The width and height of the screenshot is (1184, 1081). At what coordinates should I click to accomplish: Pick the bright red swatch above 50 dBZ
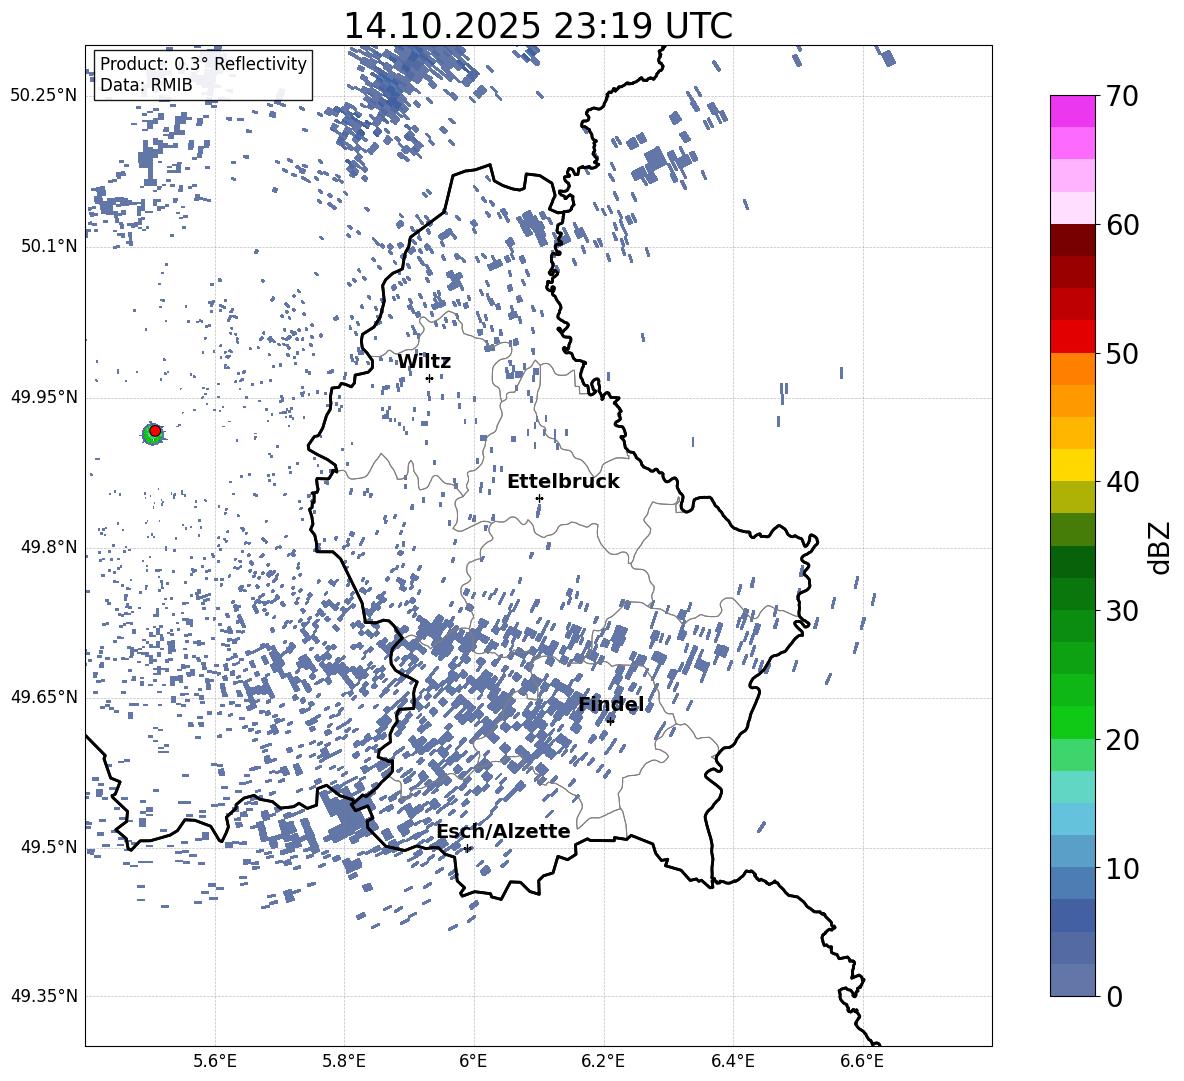point(1073,336)
